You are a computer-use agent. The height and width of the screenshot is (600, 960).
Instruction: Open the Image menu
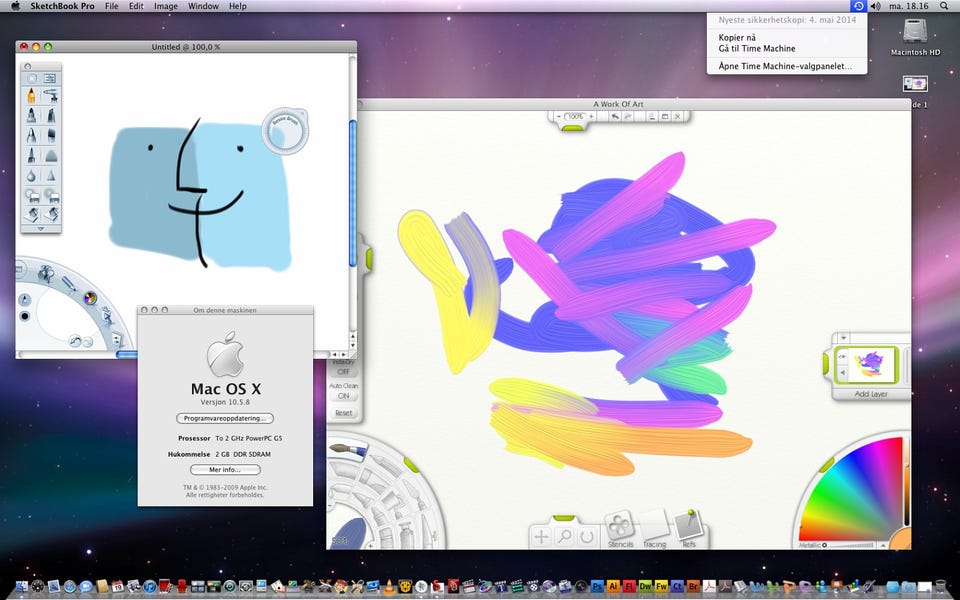point(165,6)
